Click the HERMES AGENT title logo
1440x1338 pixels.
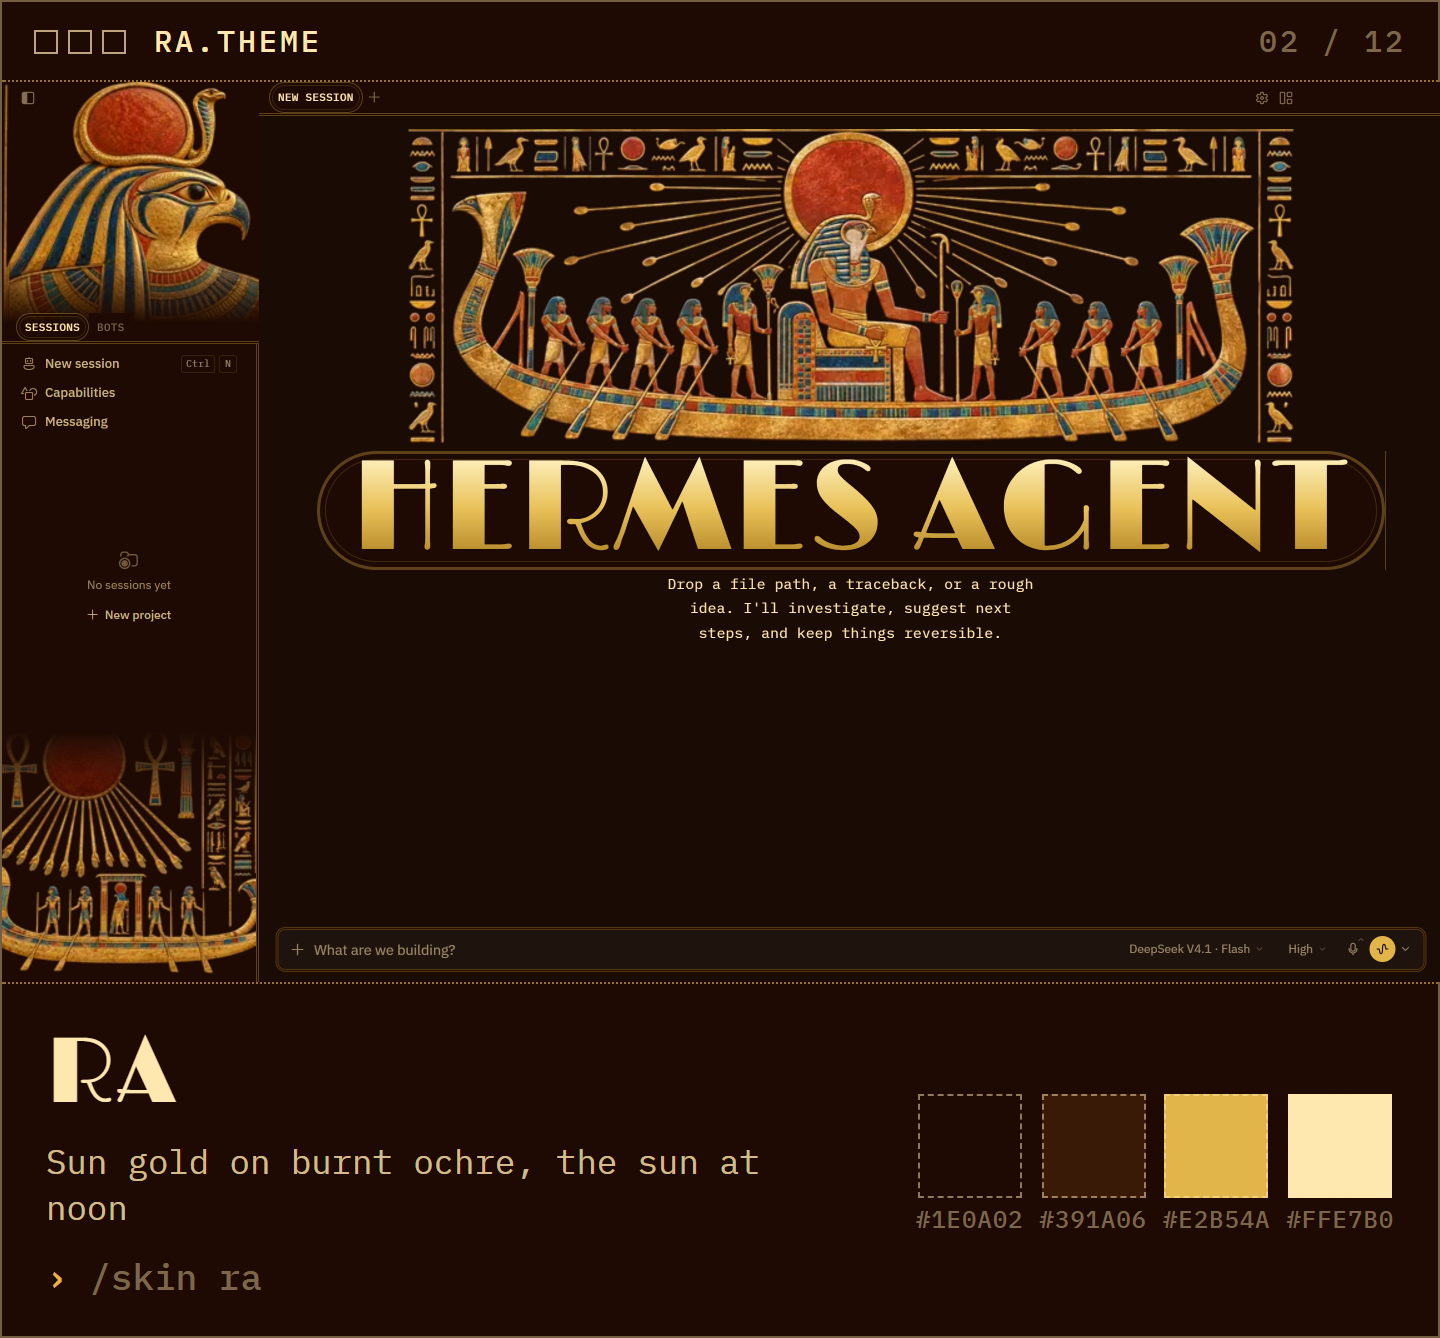click(x=851, y=510)
